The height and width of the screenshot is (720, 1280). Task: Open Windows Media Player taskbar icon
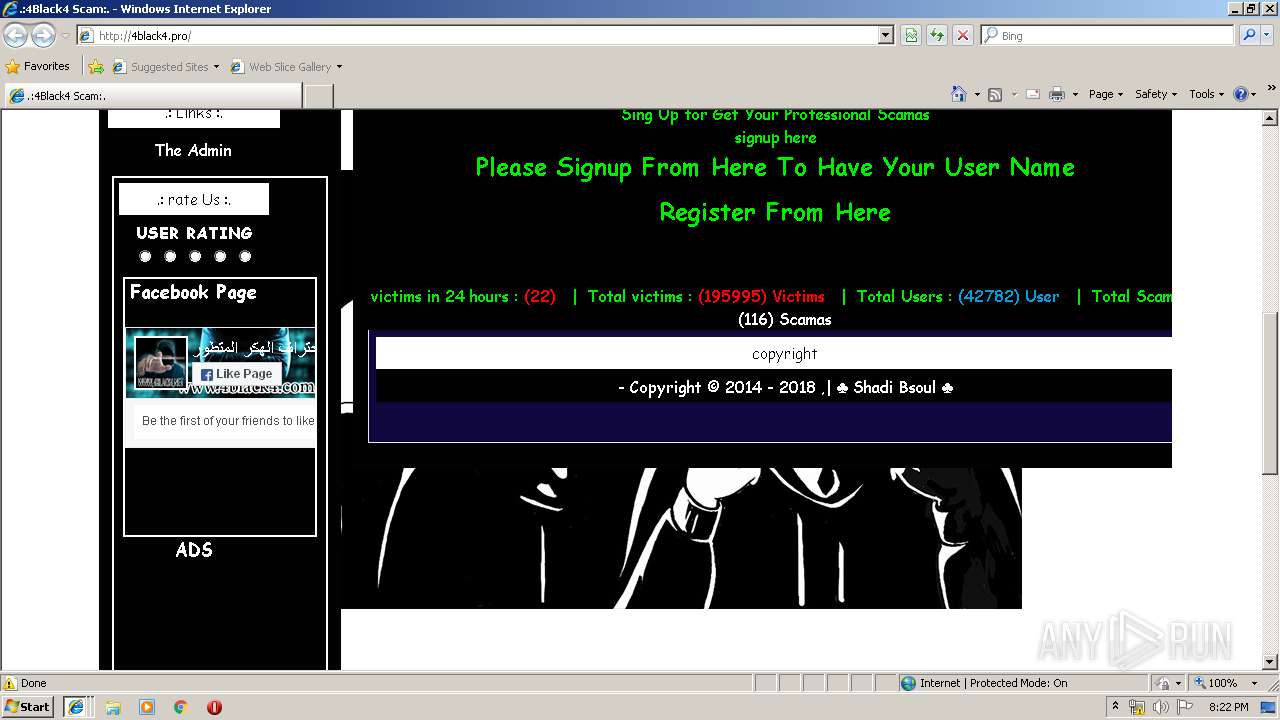[x=147, y=707]
